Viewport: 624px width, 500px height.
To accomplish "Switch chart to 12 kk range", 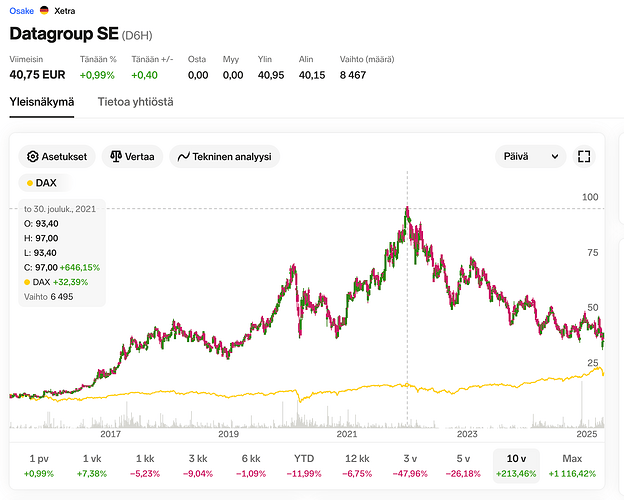I will point(357,465).
